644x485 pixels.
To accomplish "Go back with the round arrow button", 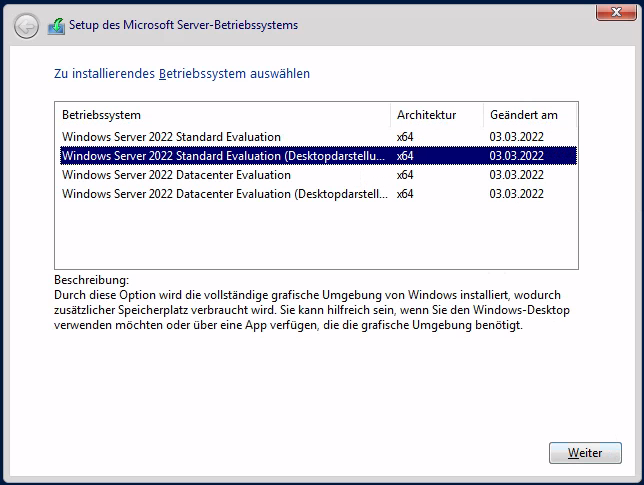I will click(26, 26).
